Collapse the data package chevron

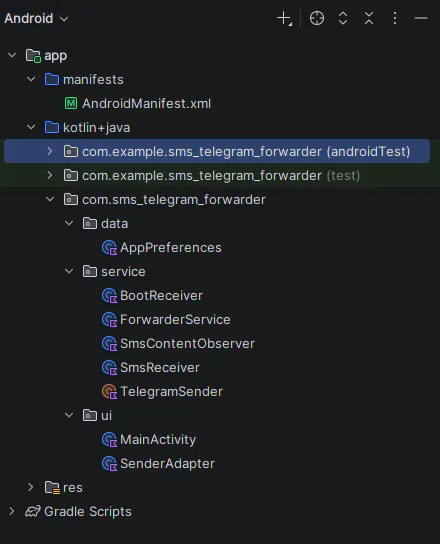69,223
